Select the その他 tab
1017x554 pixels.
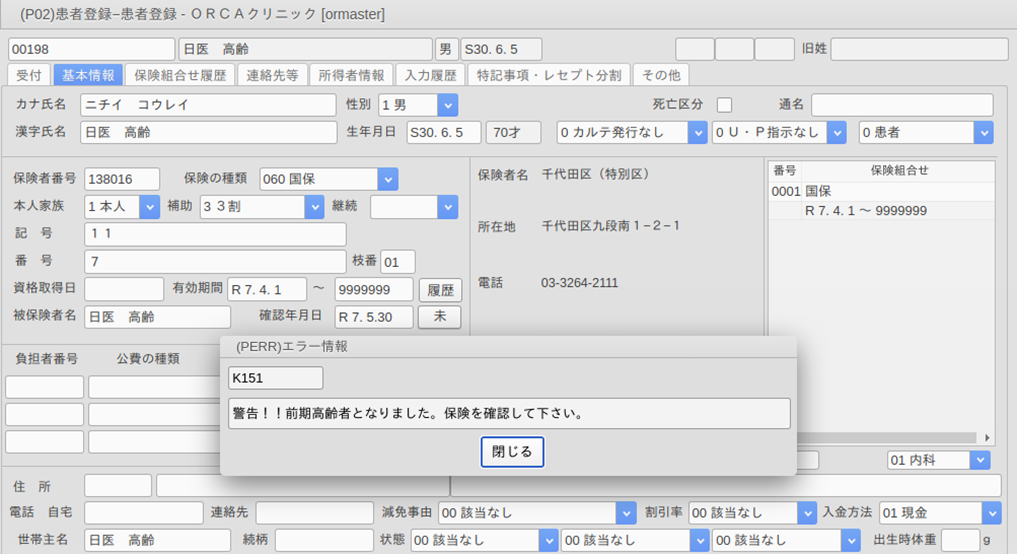(x=661, y=75)
